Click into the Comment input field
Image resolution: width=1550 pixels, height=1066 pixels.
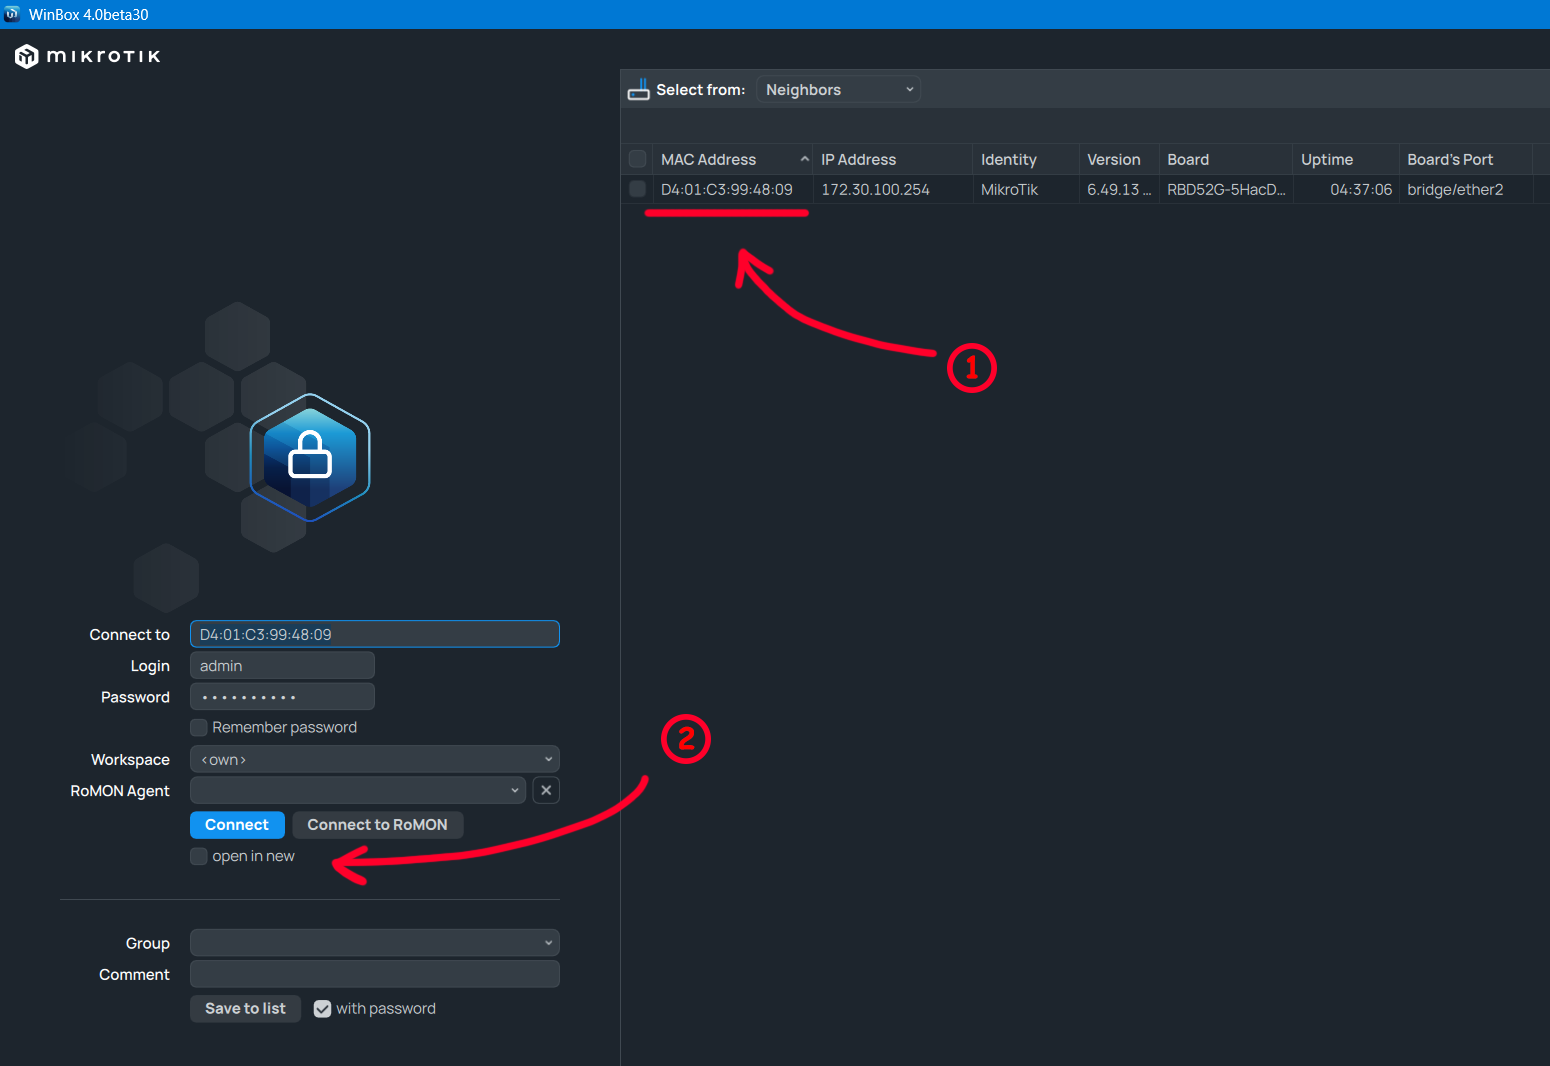point(374,974)
